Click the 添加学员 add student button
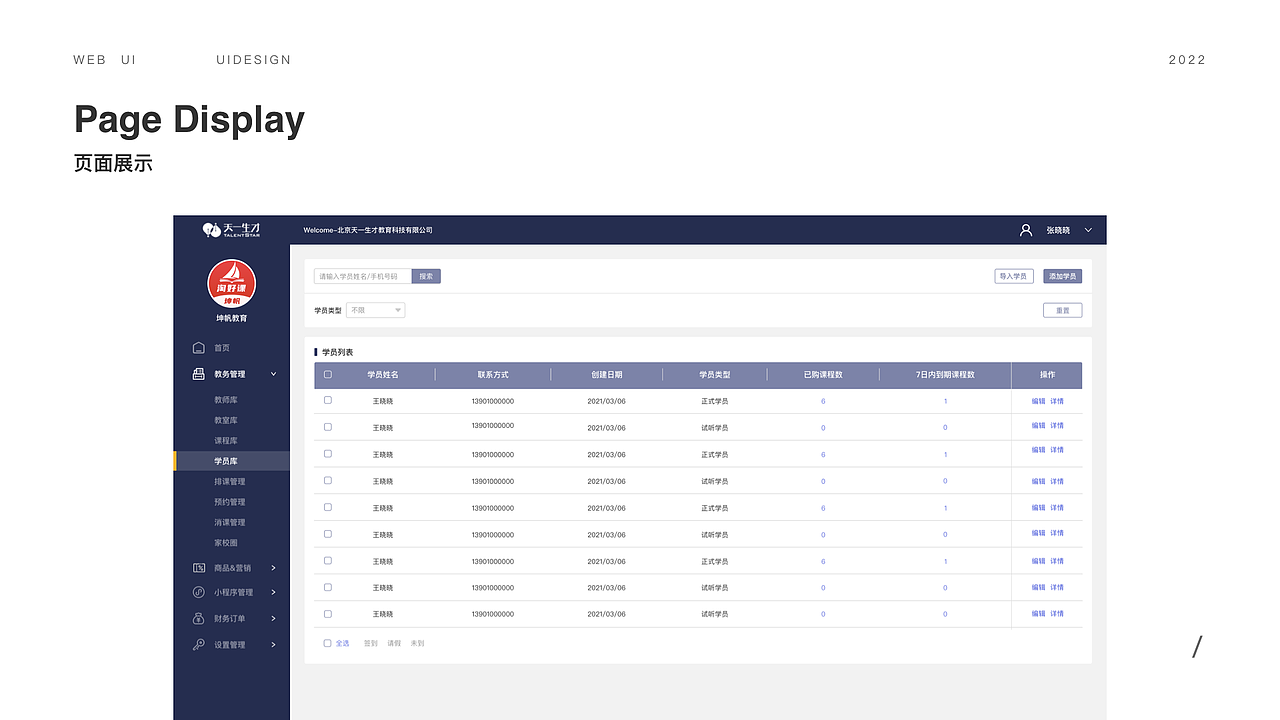 click(x=1063, y=276)
